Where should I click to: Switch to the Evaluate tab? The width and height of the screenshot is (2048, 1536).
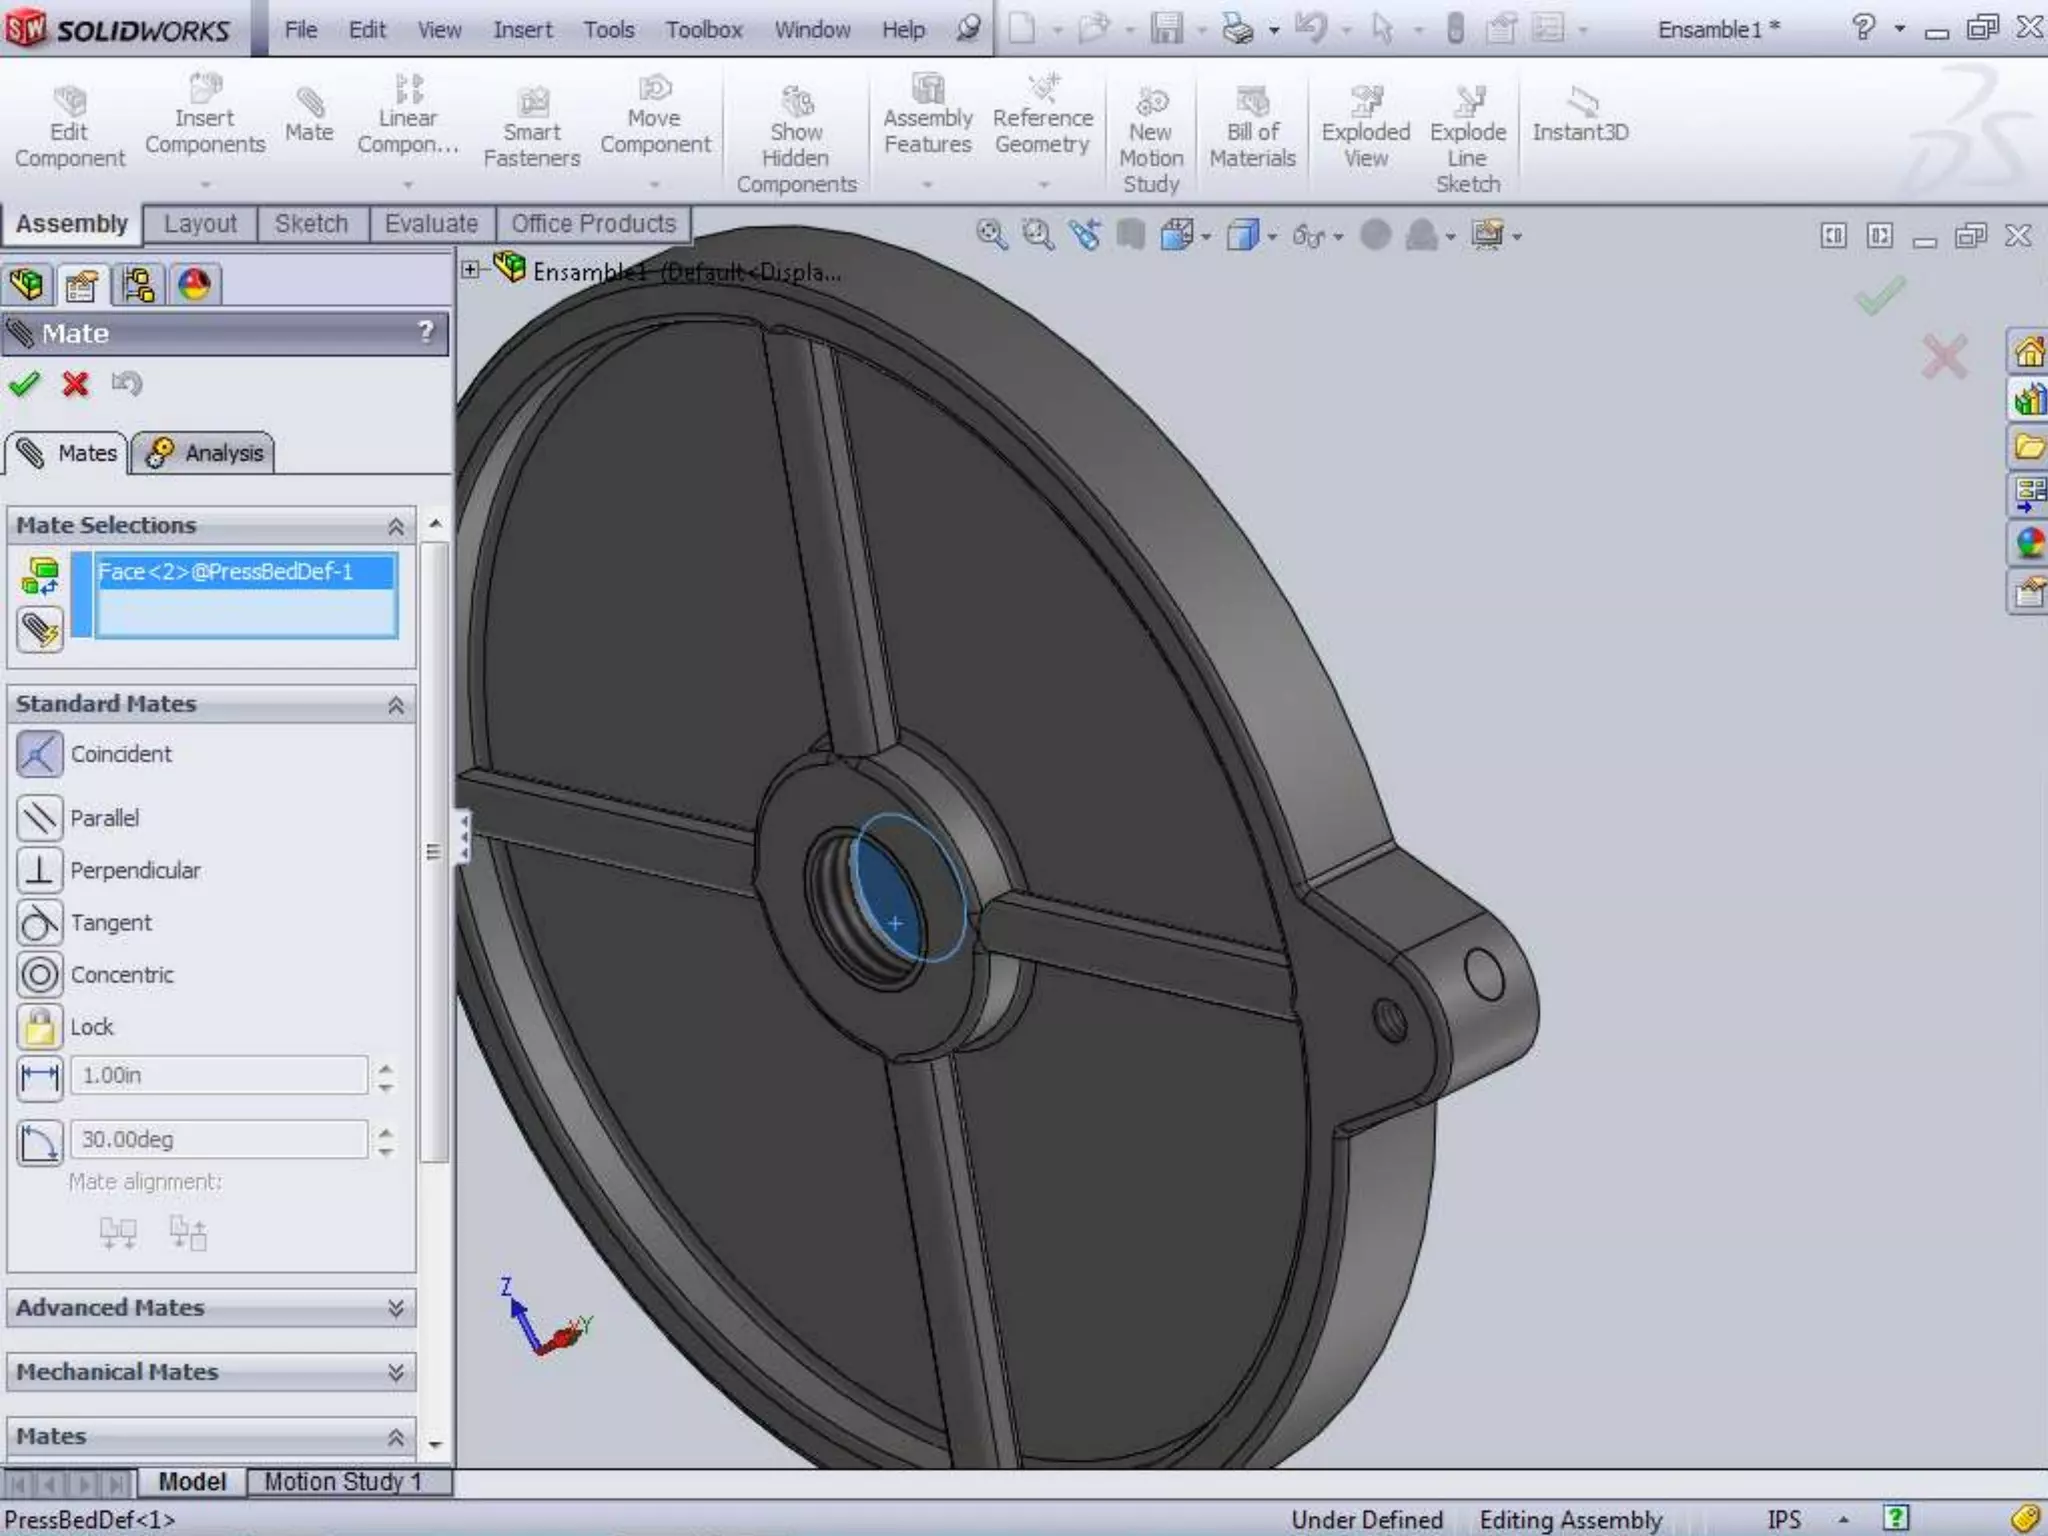coord(431,224)
